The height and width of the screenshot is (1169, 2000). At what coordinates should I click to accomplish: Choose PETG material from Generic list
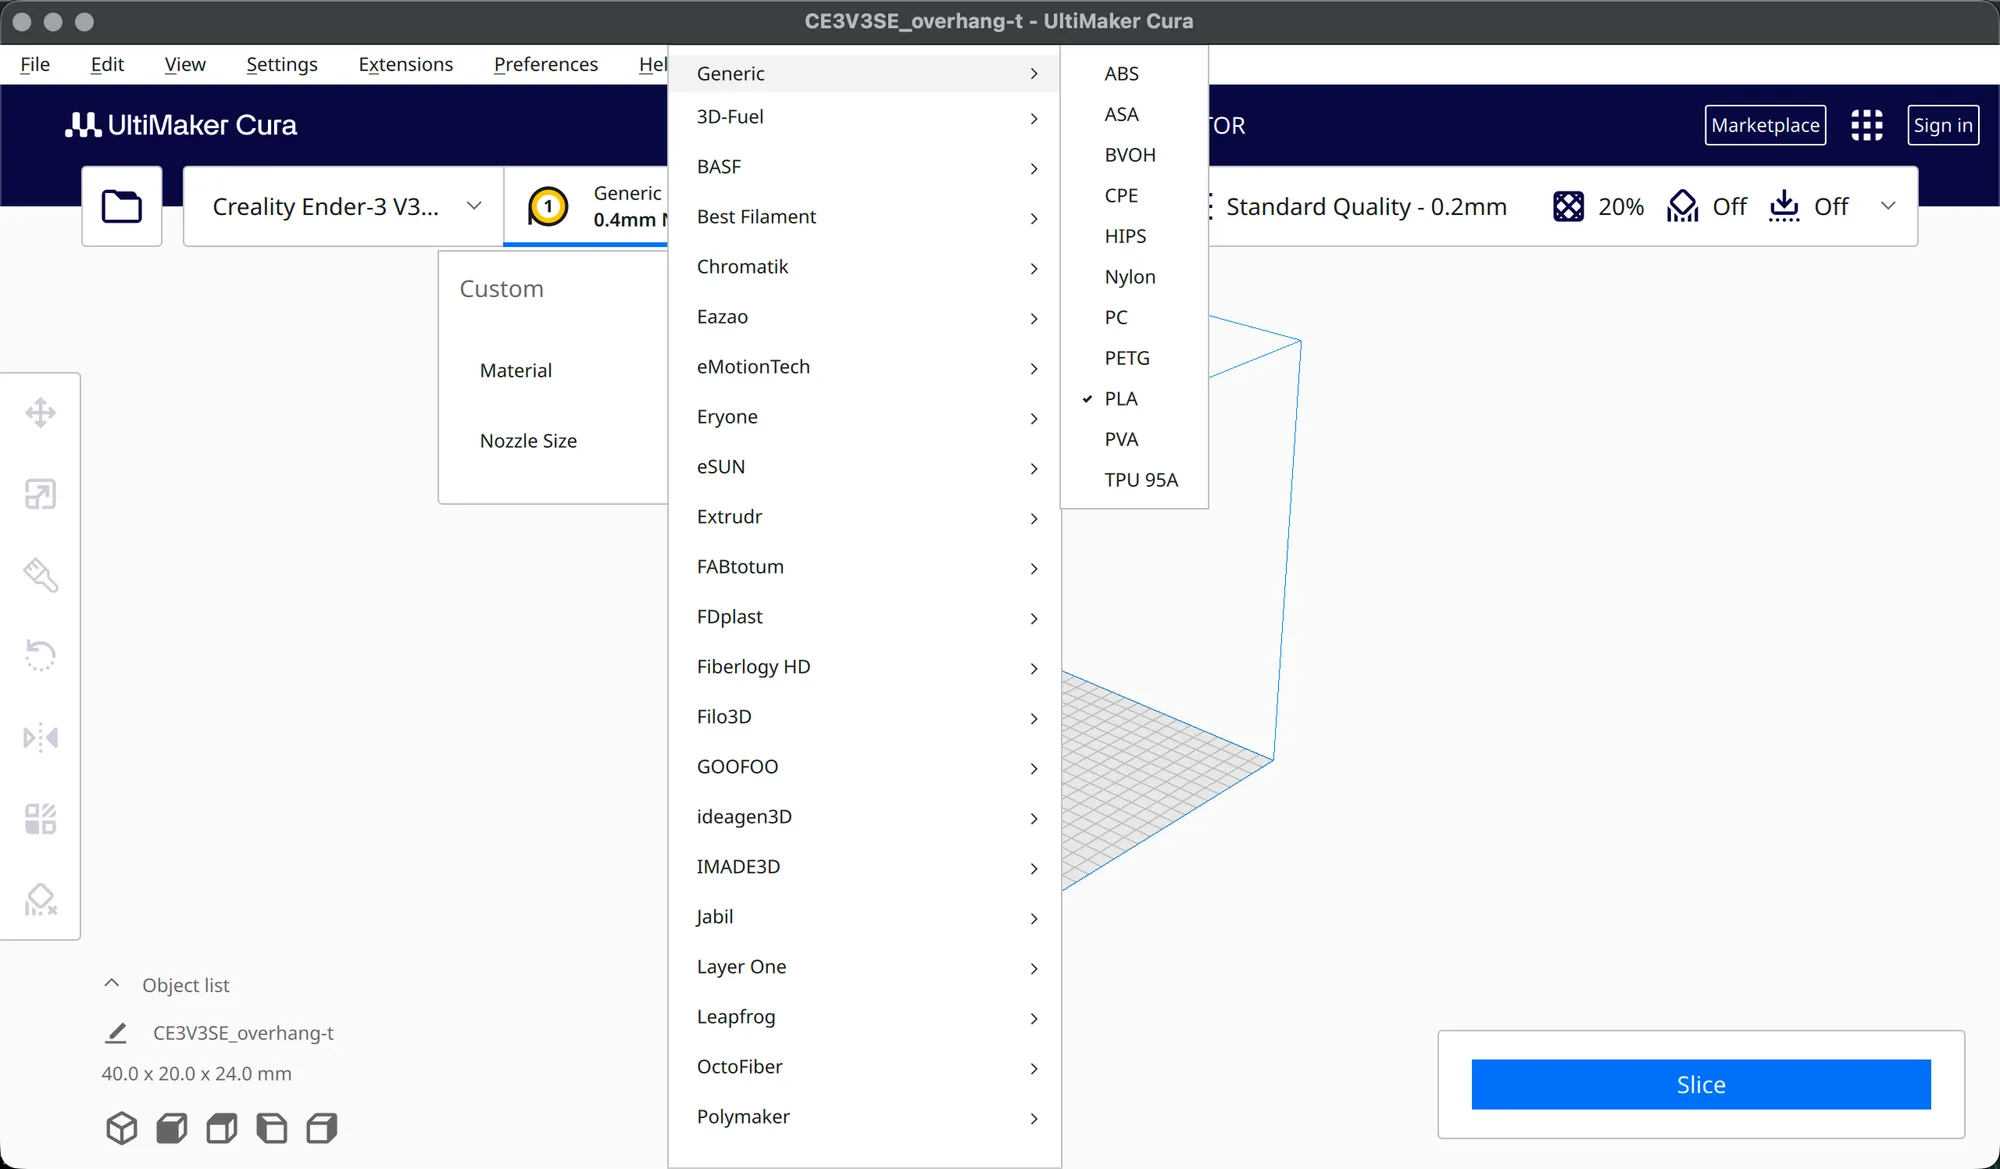pos(1134,358)
